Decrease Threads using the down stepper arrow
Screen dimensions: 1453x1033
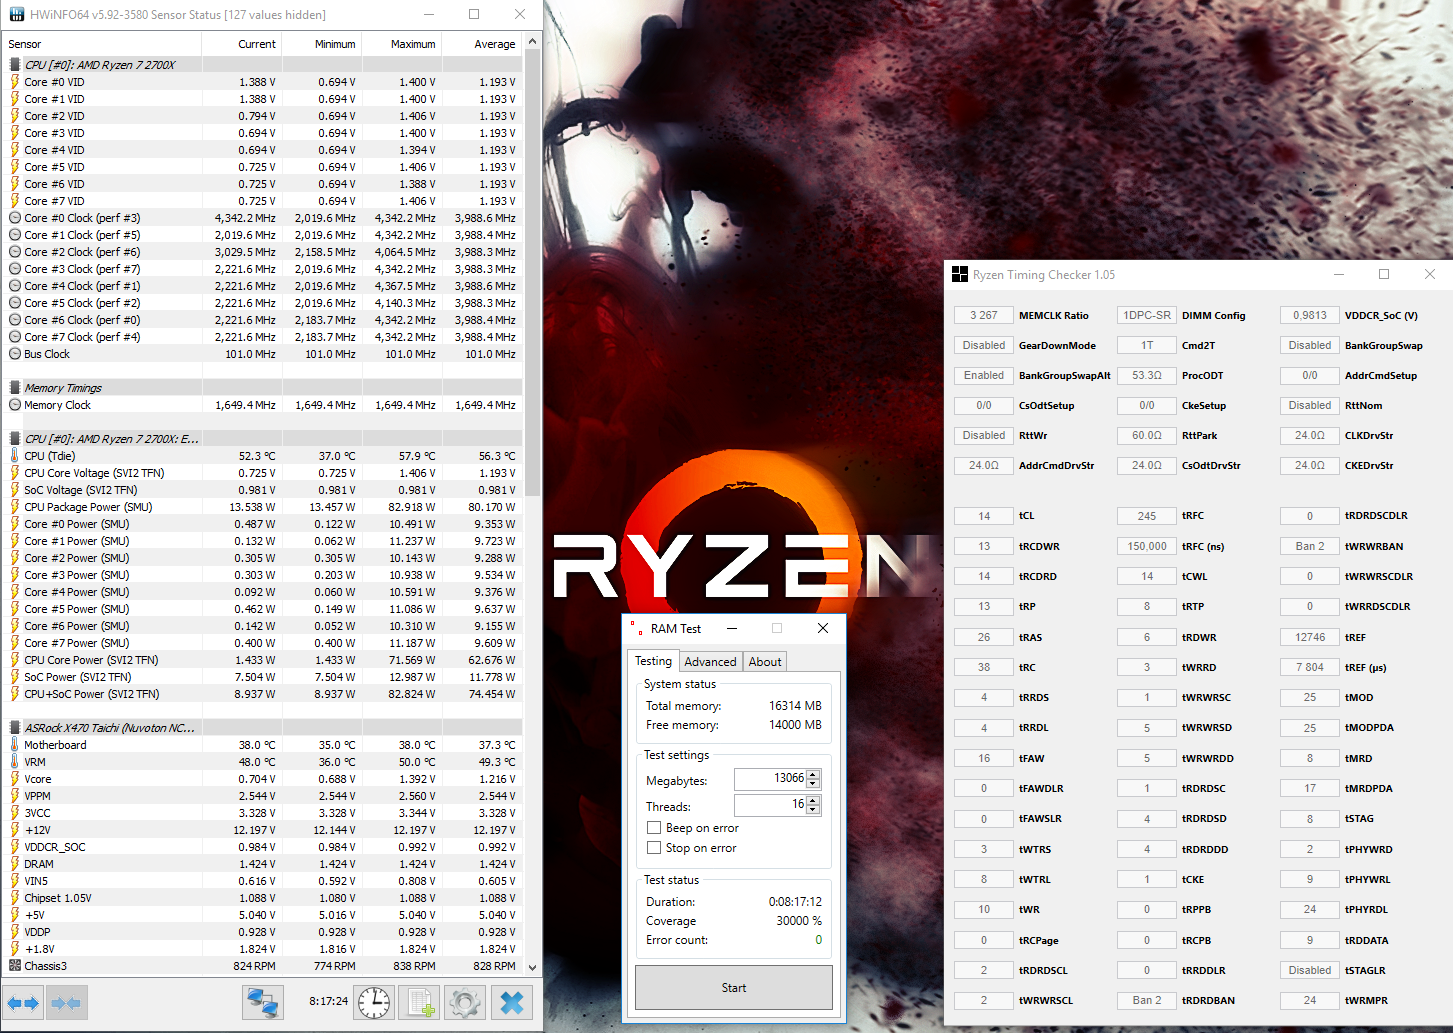(x=813, y=810)
